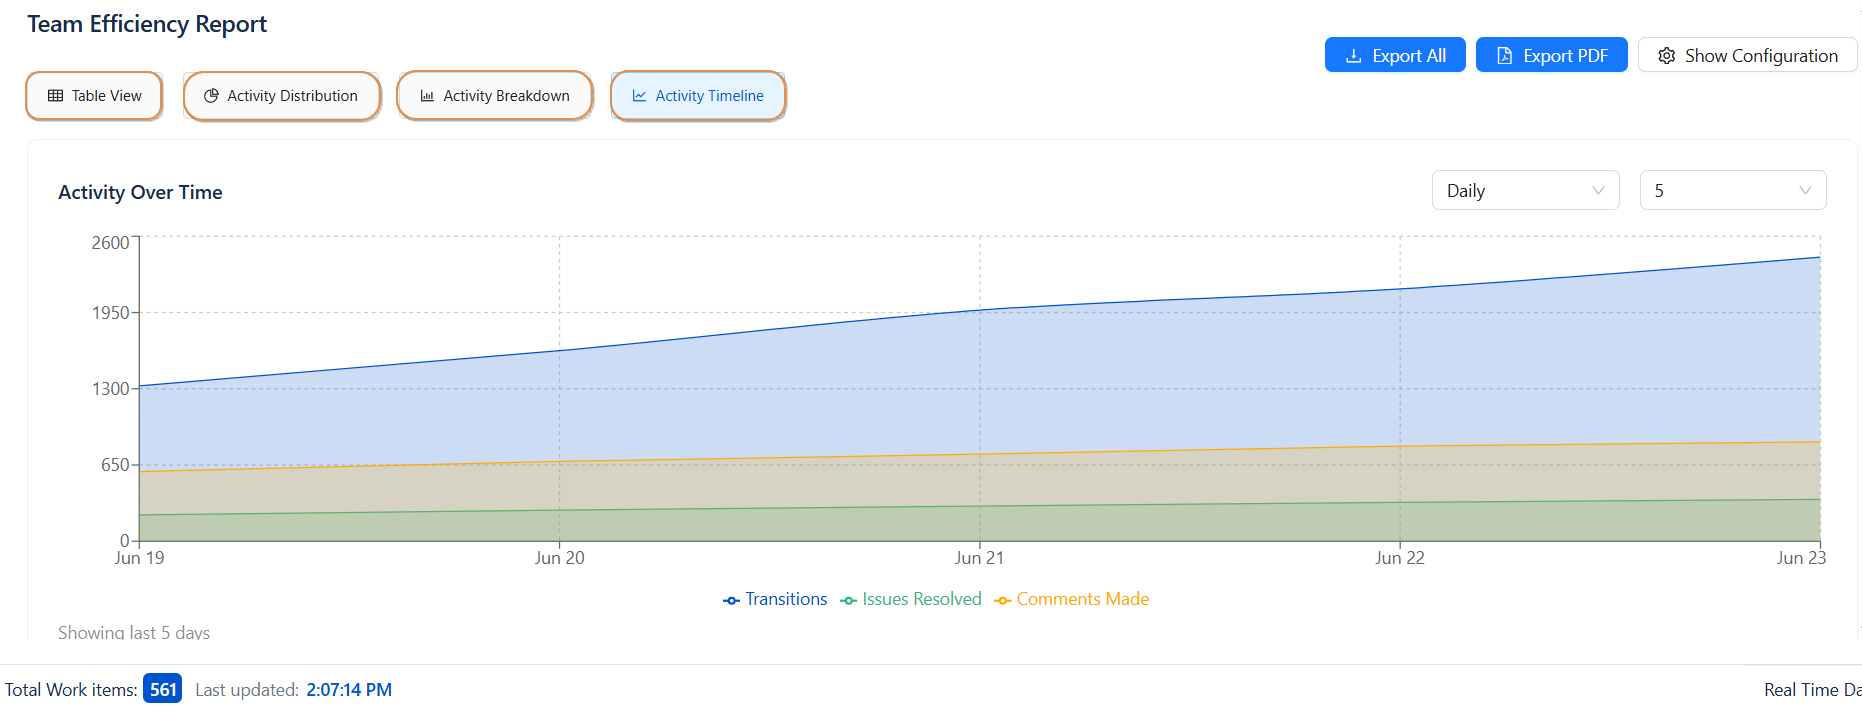Viewport: 1862px width, 707px height.
Task: Click the gear icon in Show Configuration
Action: 1666,56
